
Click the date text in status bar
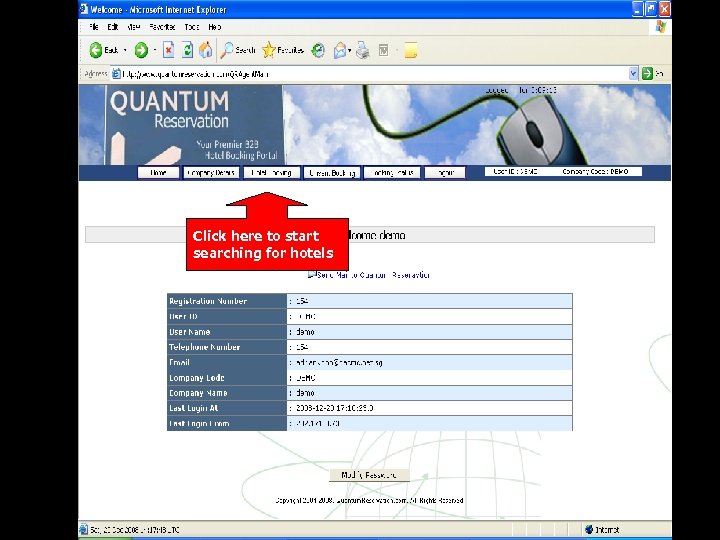135,529
